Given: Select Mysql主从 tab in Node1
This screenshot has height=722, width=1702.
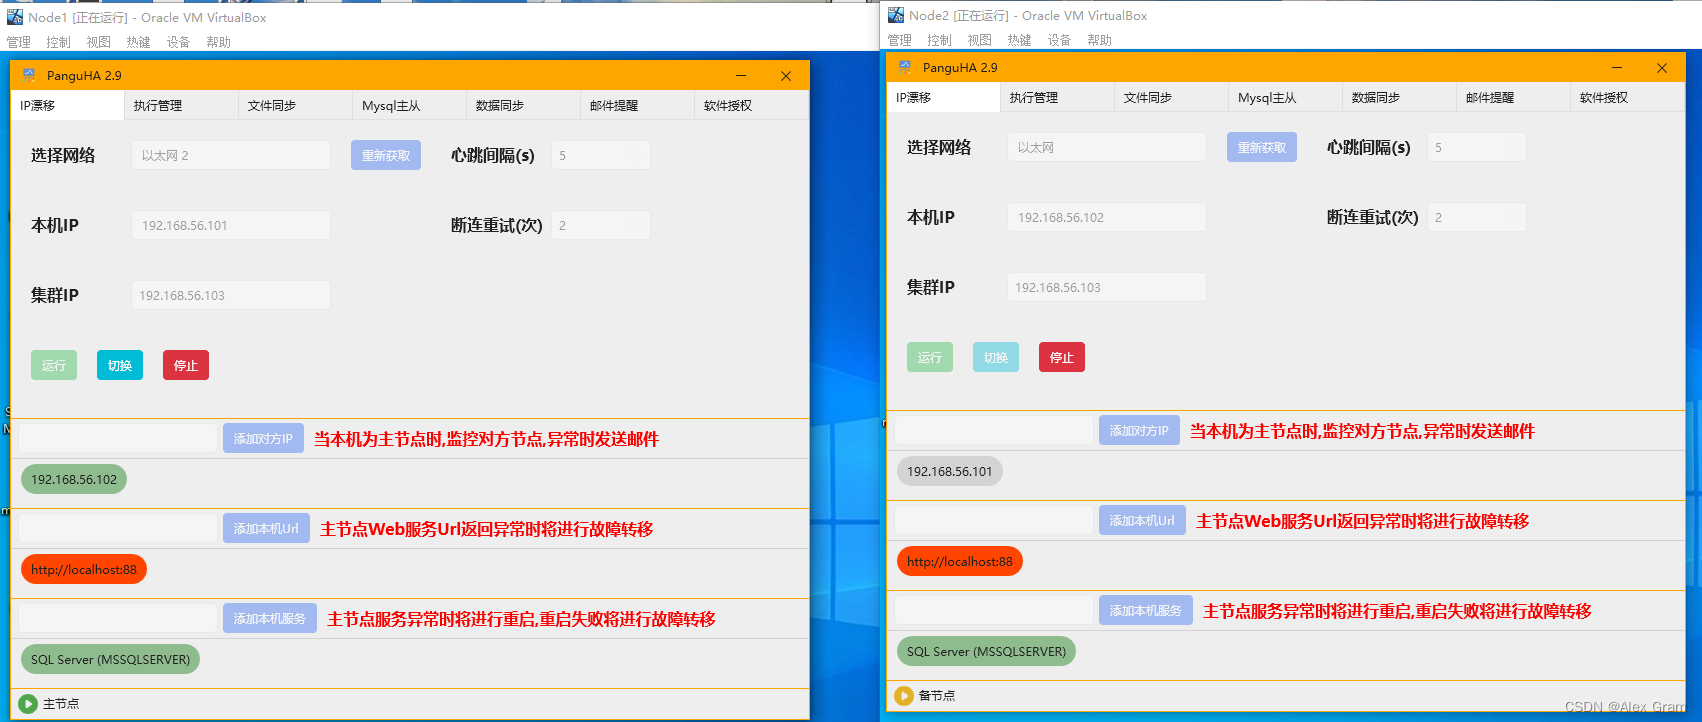Looking at the screenshot, I should [x=409, y=105].
